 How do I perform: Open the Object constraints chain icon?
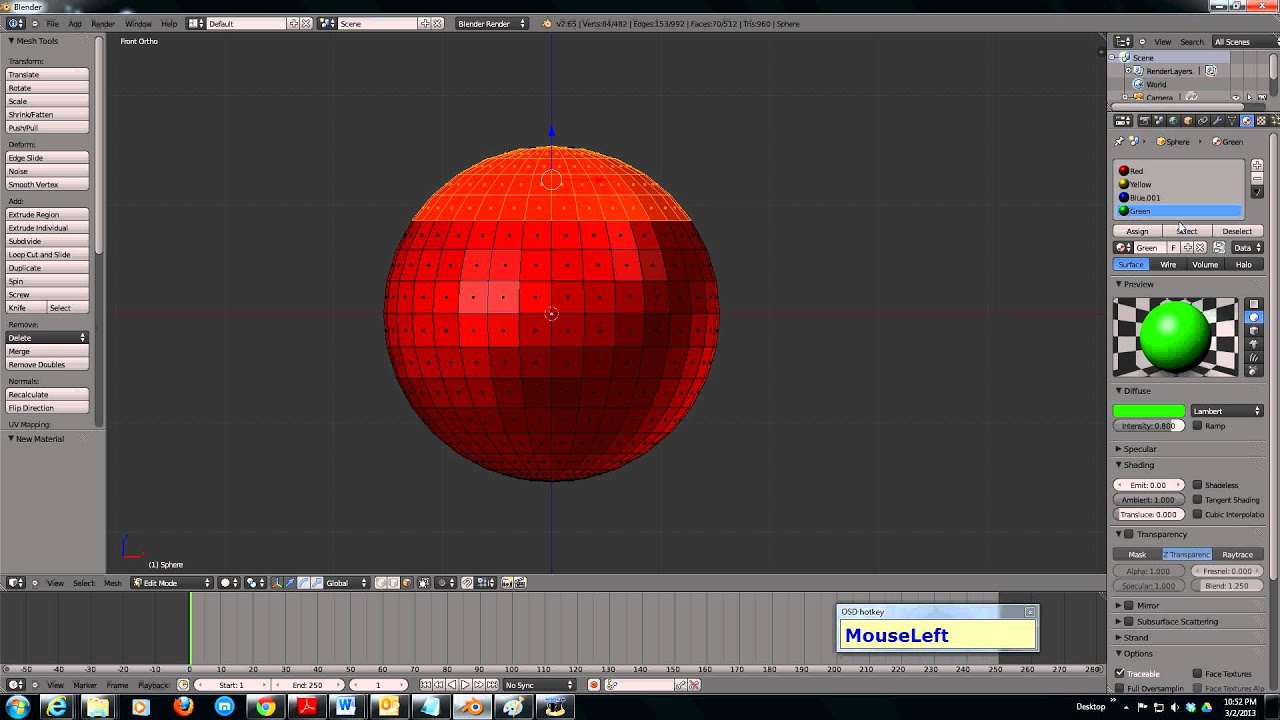click(1202, 121)
